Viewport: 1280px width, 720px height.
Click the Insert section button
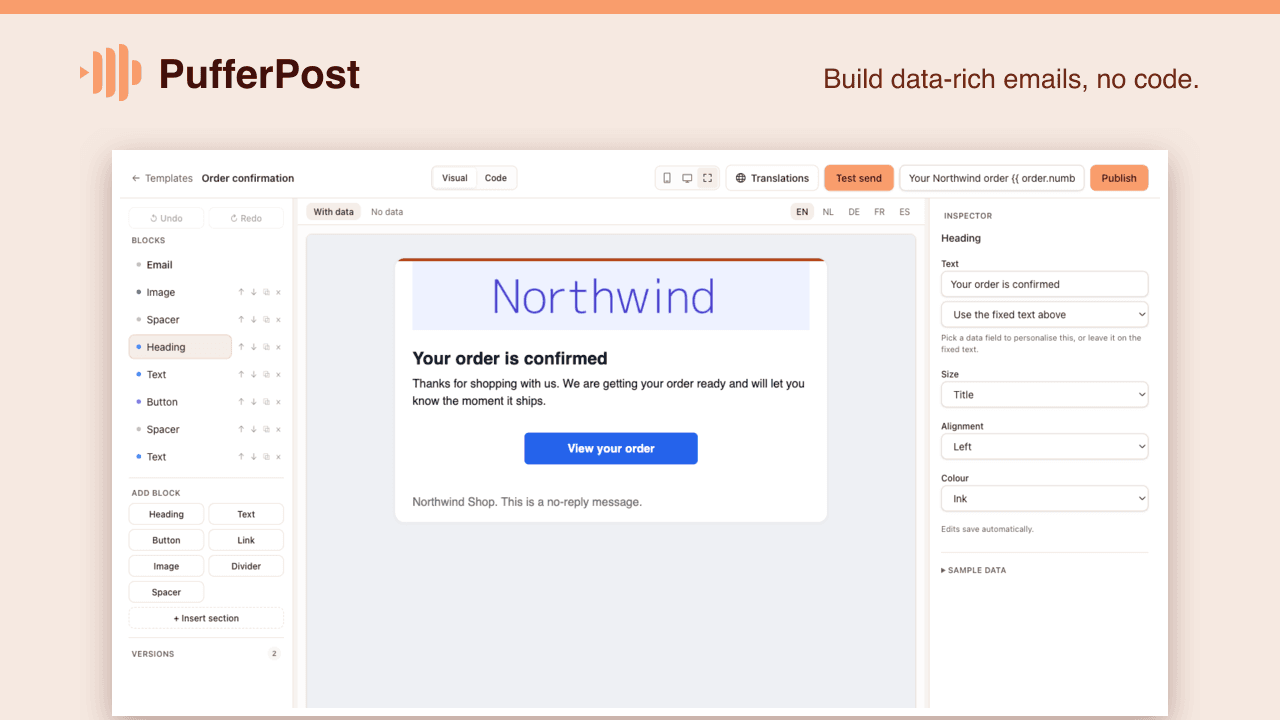click(x=206, y=618)
